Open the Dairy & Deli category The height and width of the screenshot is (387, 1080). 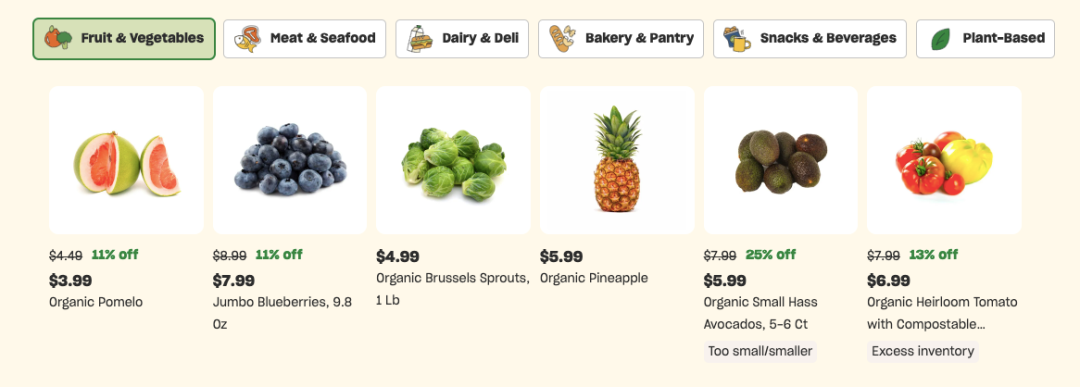click(x=462, y=39)
